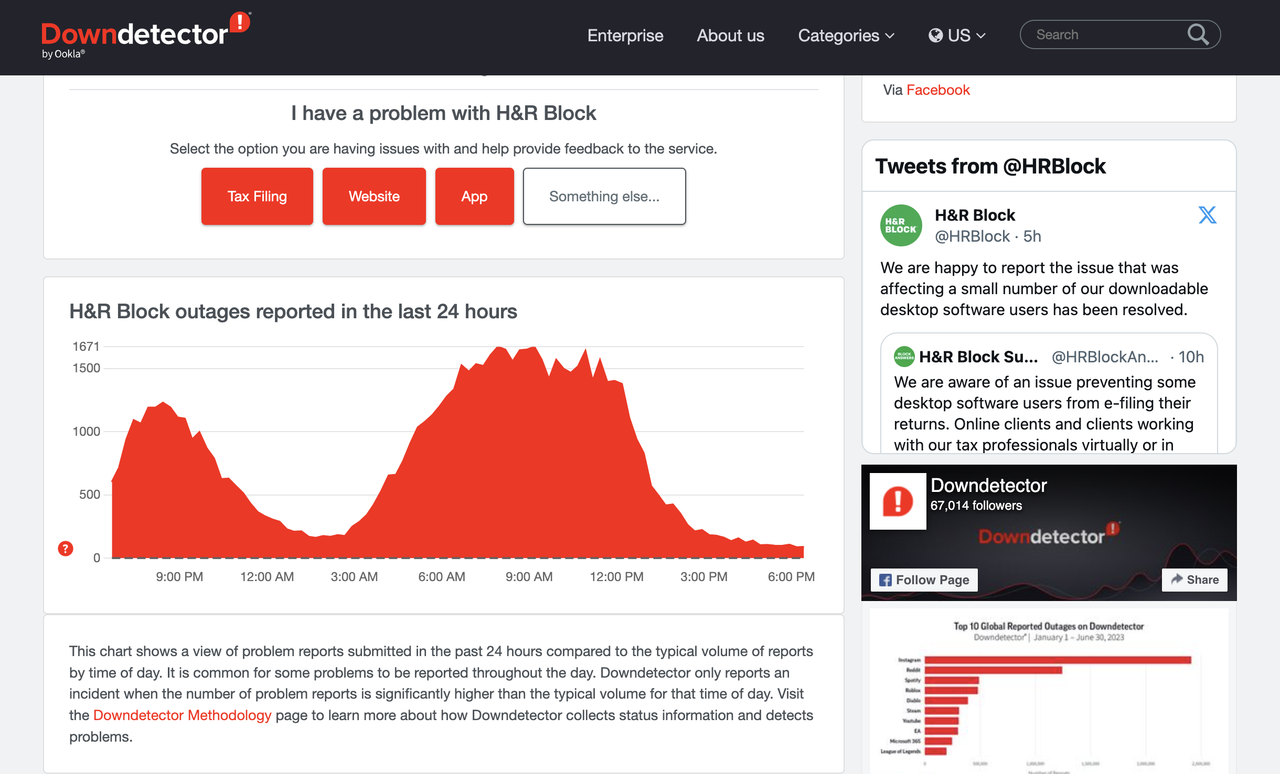
Task: Open the Via Facebook link
Action: [x=938, y=90]
